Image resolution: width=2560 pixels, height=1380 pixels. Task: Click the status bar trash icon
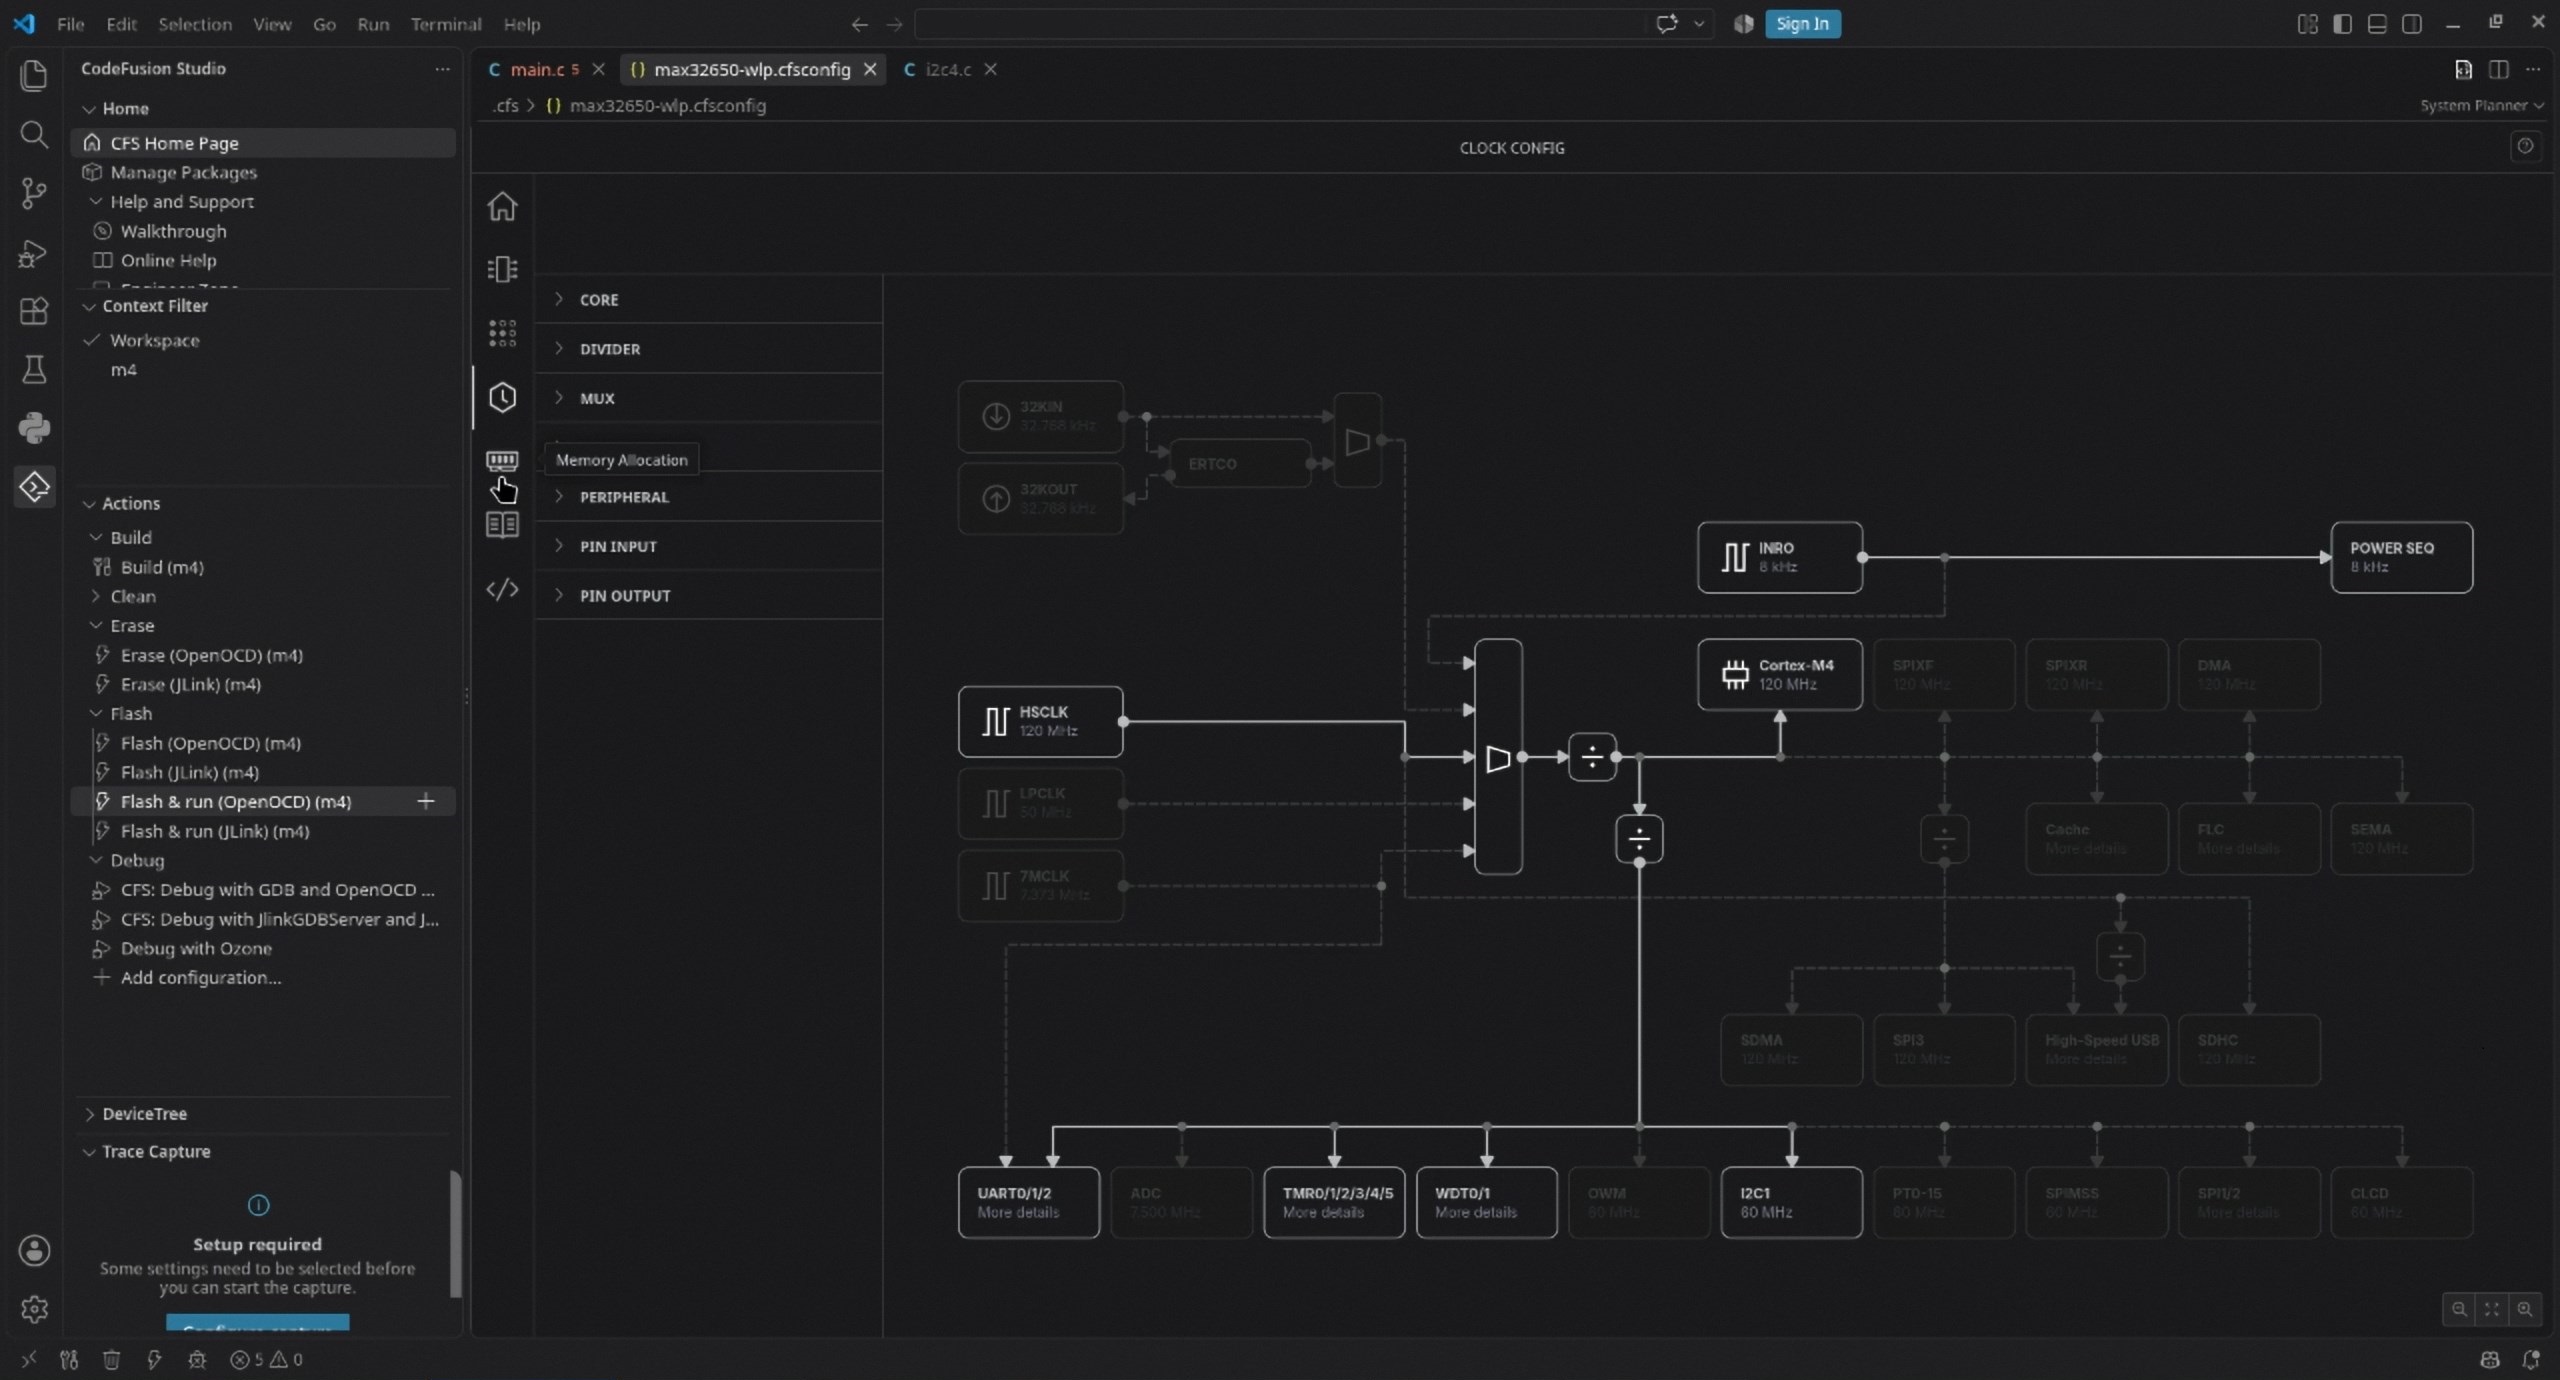tap(111, 1359)
